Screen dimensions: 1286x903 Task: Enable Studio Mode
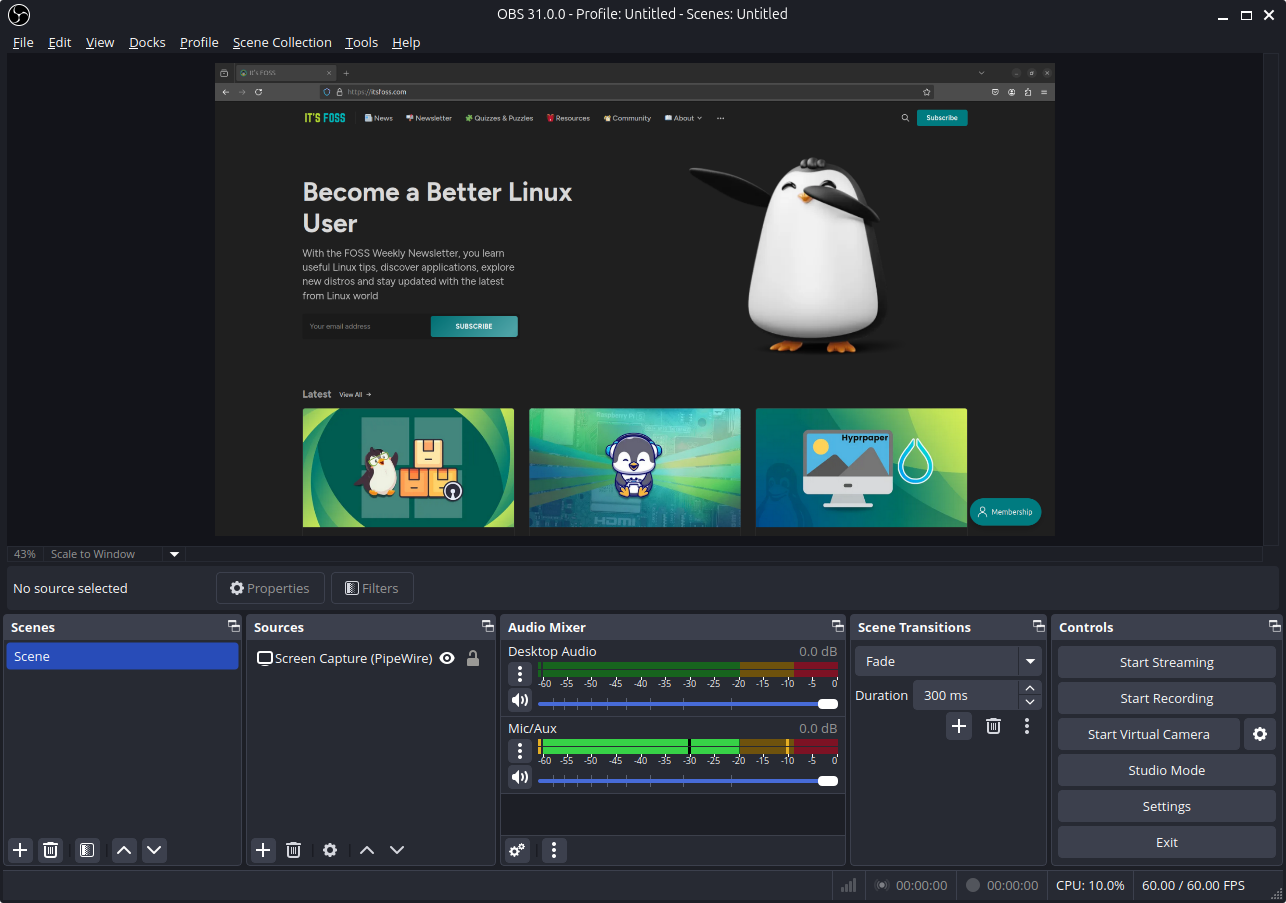pyautogui.click(x=1165, y=770)
